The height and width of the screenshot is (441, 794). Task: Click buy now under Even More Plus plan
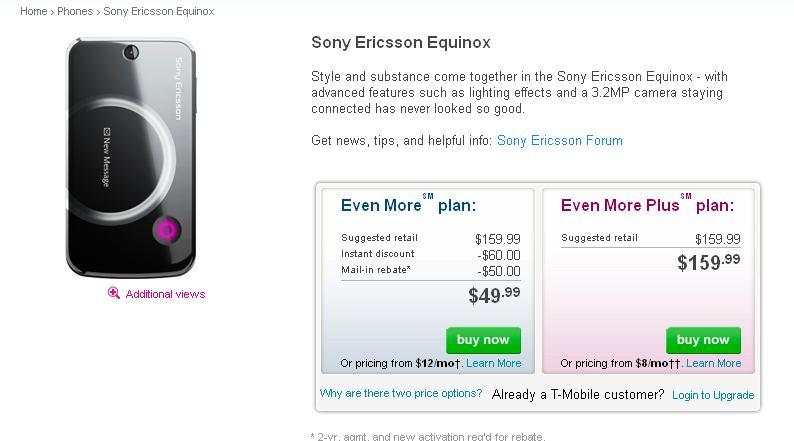tap(703, 340)
